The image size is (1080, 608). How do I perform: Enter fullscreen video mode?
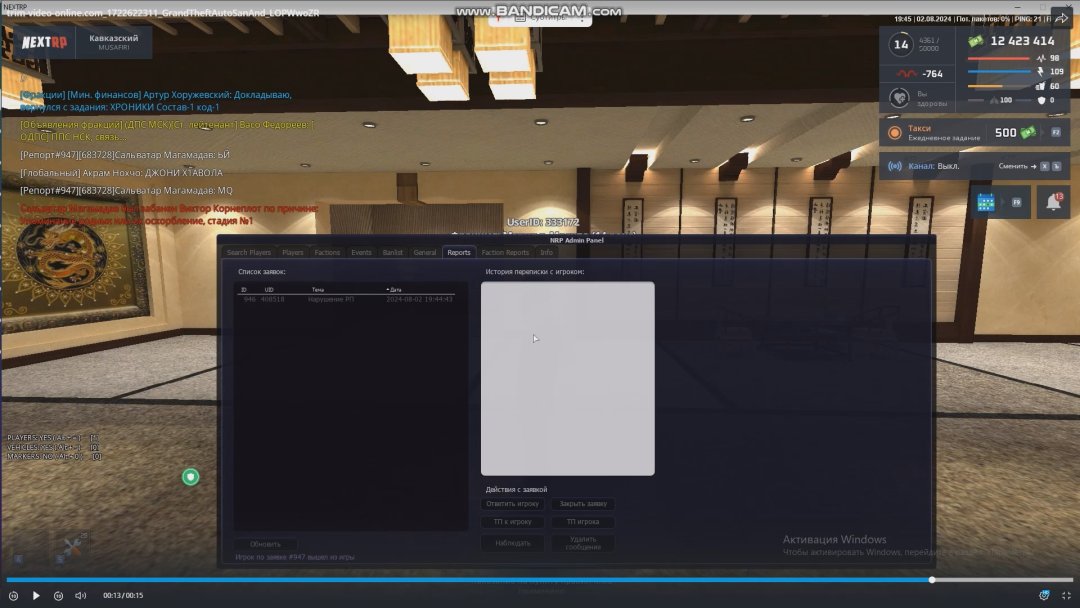[1066, 596]
